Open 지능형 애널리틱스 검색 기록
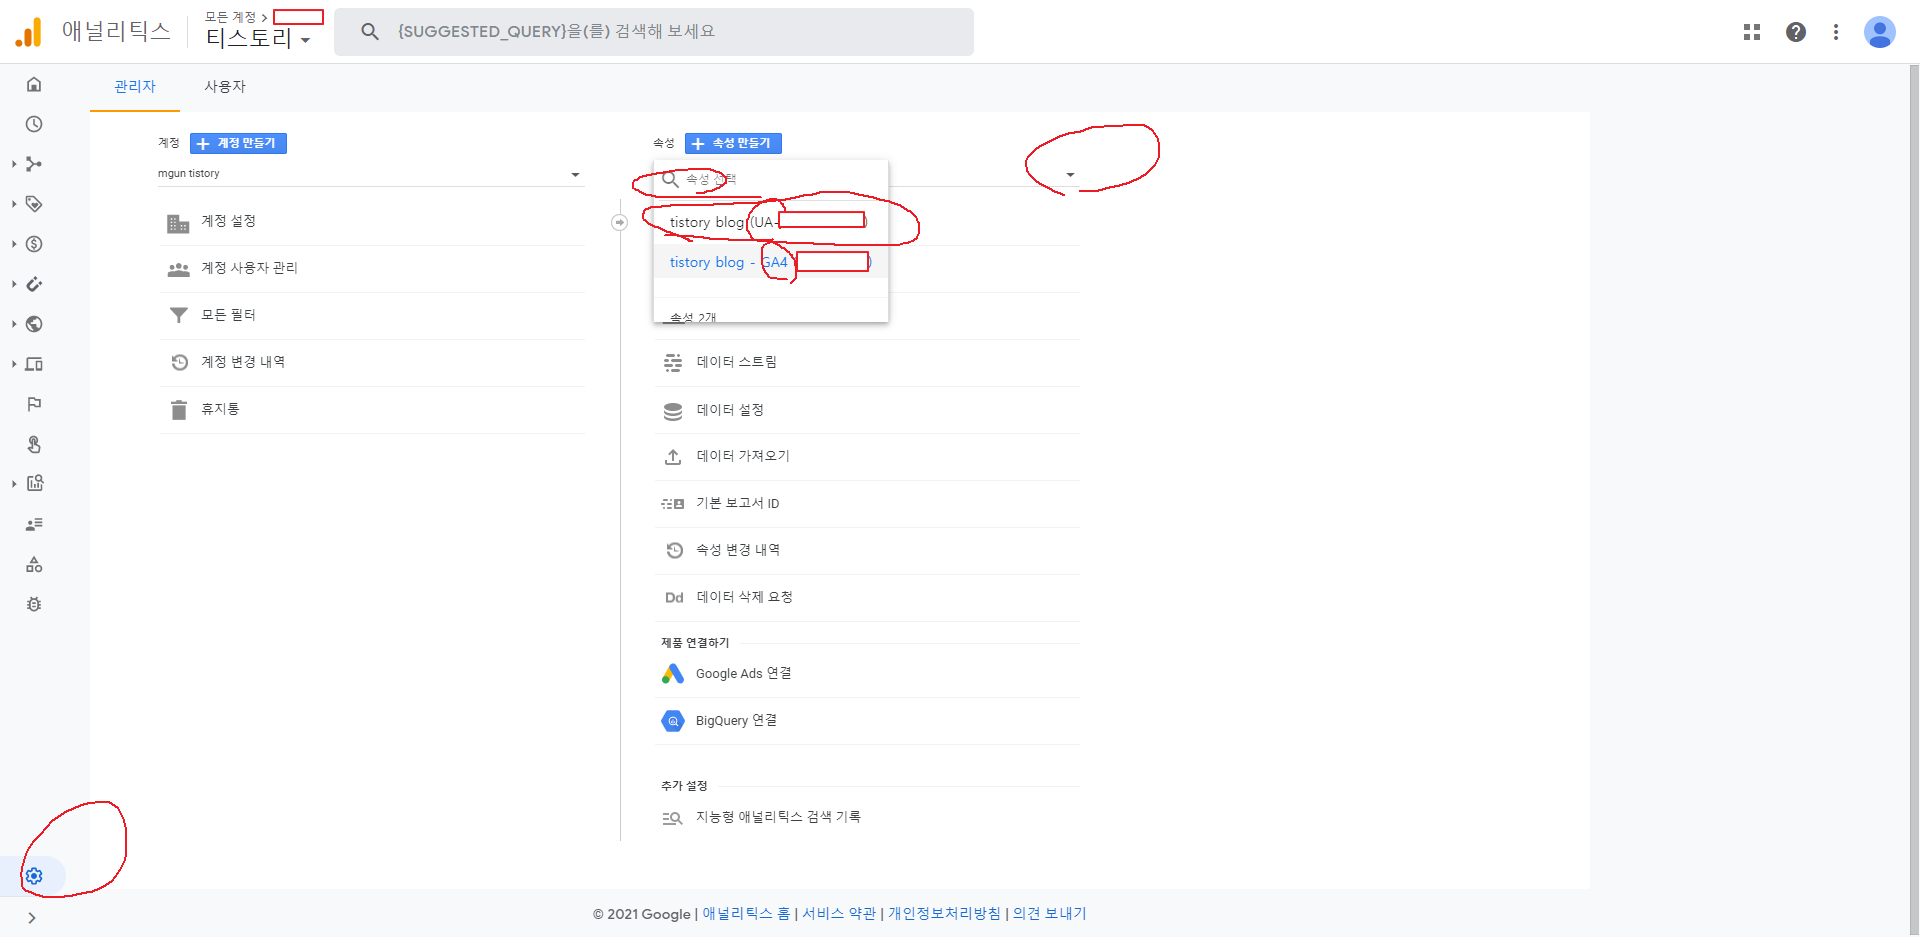The image size is (1920, 937). 868,817
